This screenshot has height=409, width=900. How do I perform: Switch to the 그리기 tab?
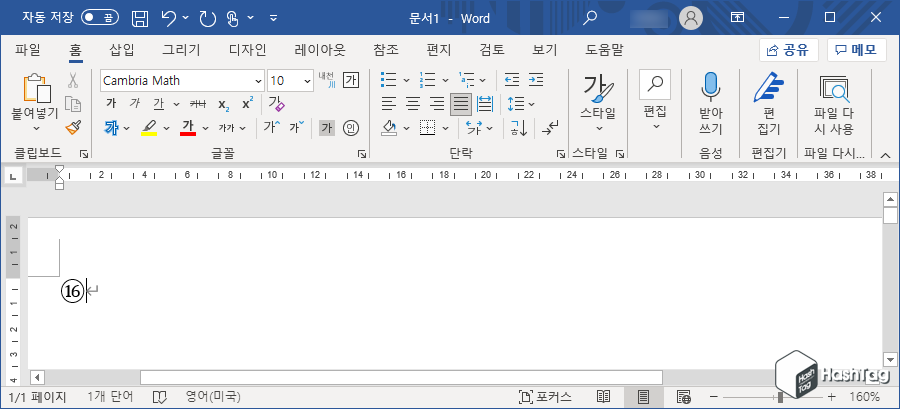[x=181, y=50]
